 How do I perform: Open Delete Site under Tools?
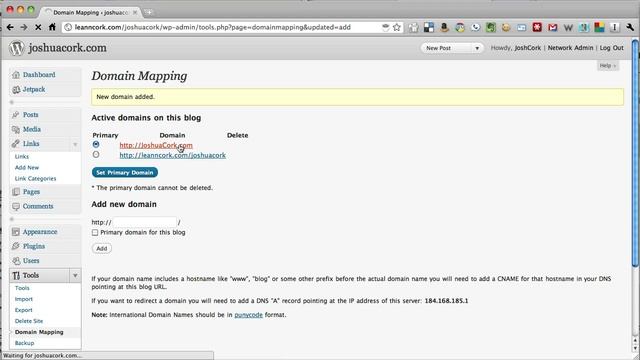[x=29, y=321]
